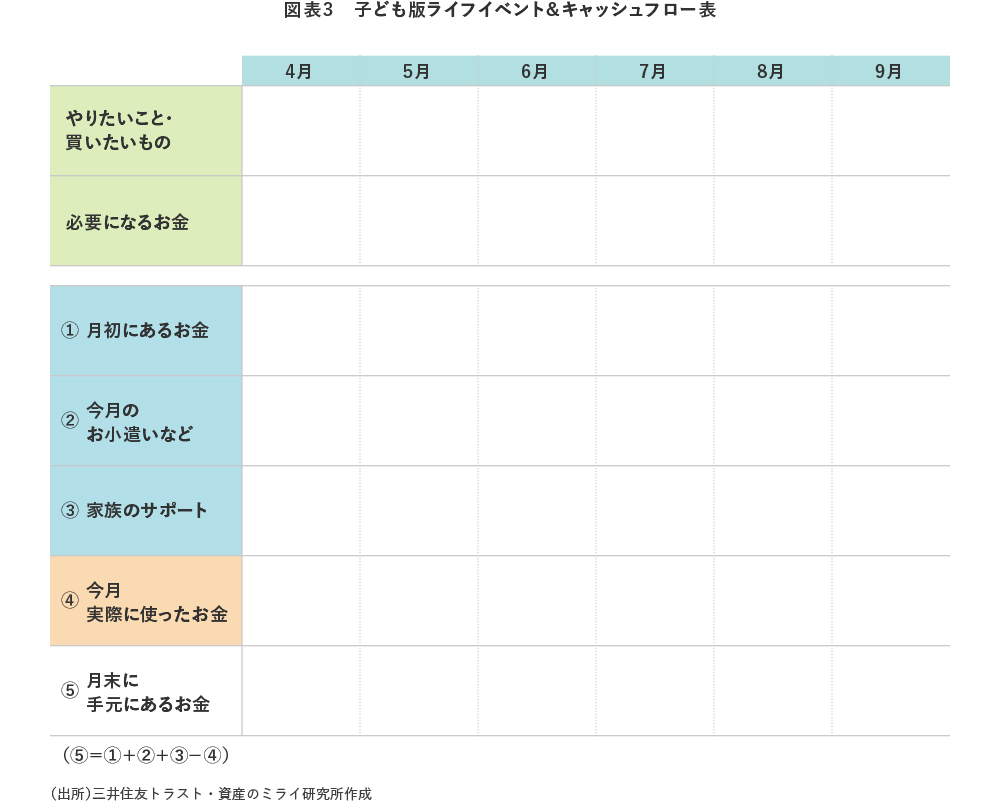Image resolution: width=1000 pixels, height=810 pixels.
Task: Click the 三井住友トラスト attribution text
Action: [x=210, y=794]
